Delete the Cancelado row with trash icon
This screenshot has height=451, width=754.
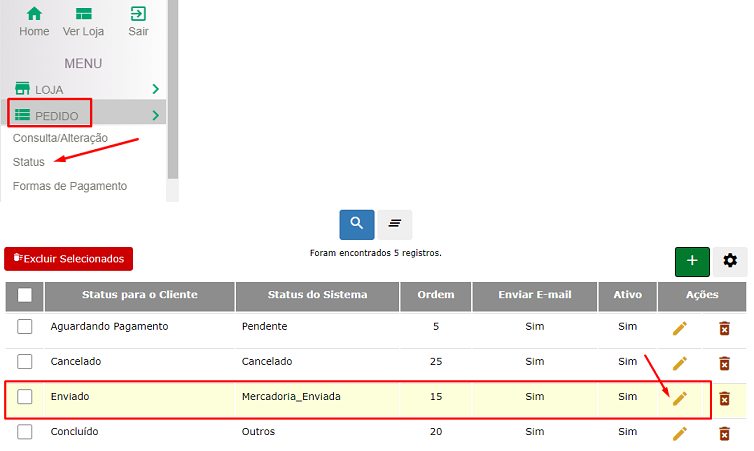click(x=725, y=363)
